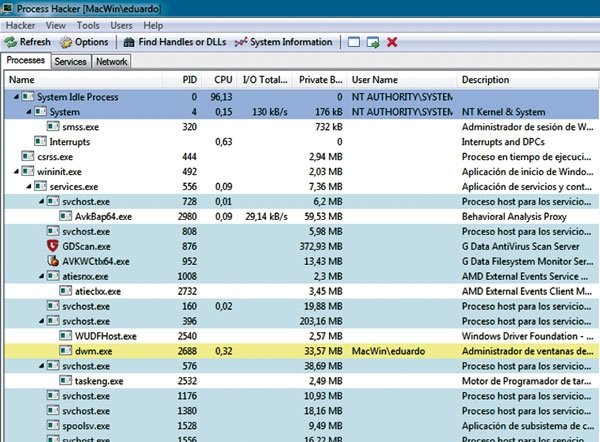600x442 pixels.
Task: Click the taskeng.exe process icon
Action: tap(65, 380)
